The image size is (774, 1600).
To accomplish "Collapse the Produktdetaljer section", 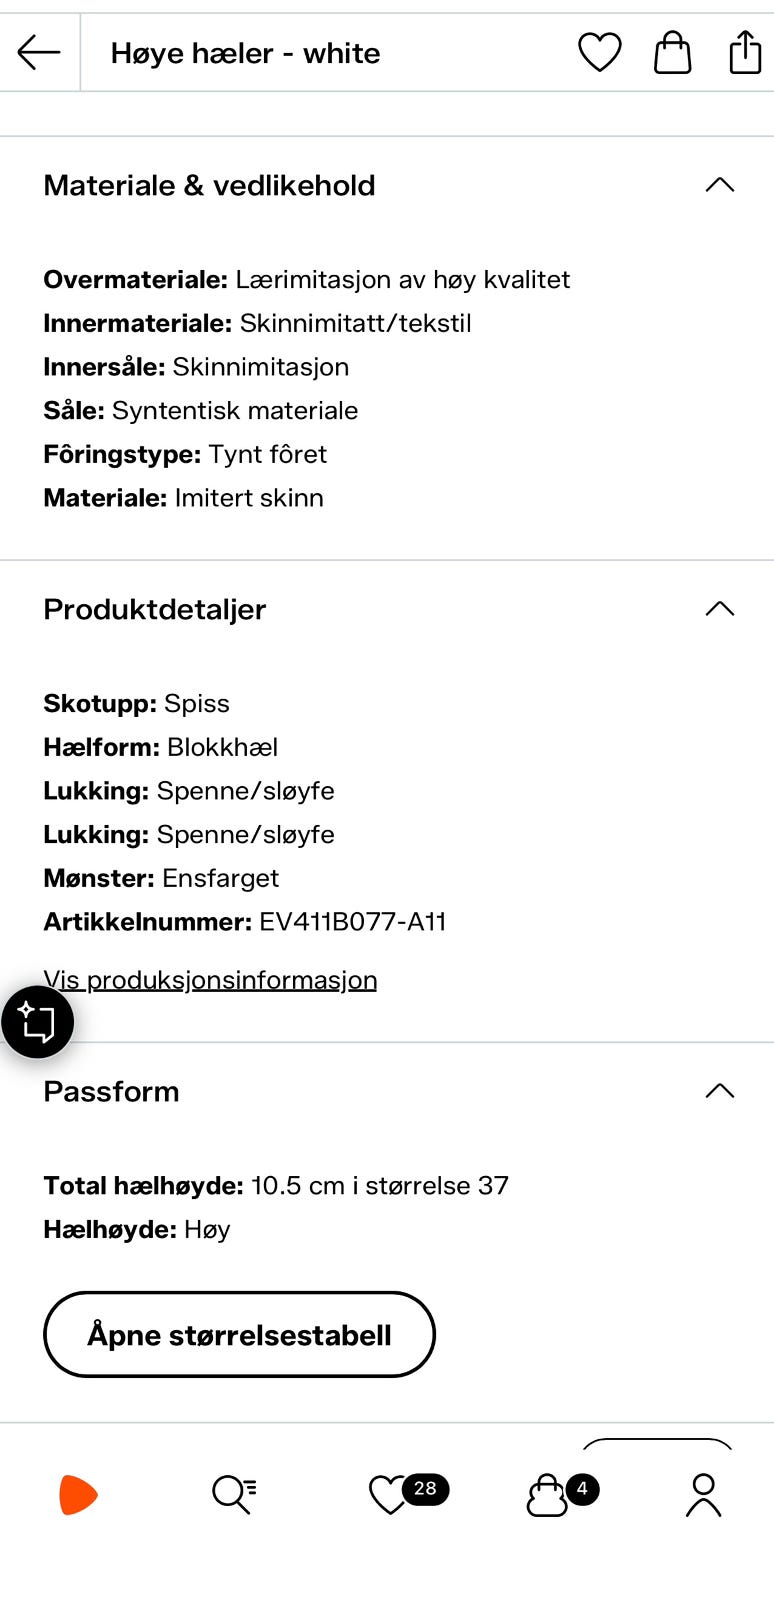I will [720, 609].
